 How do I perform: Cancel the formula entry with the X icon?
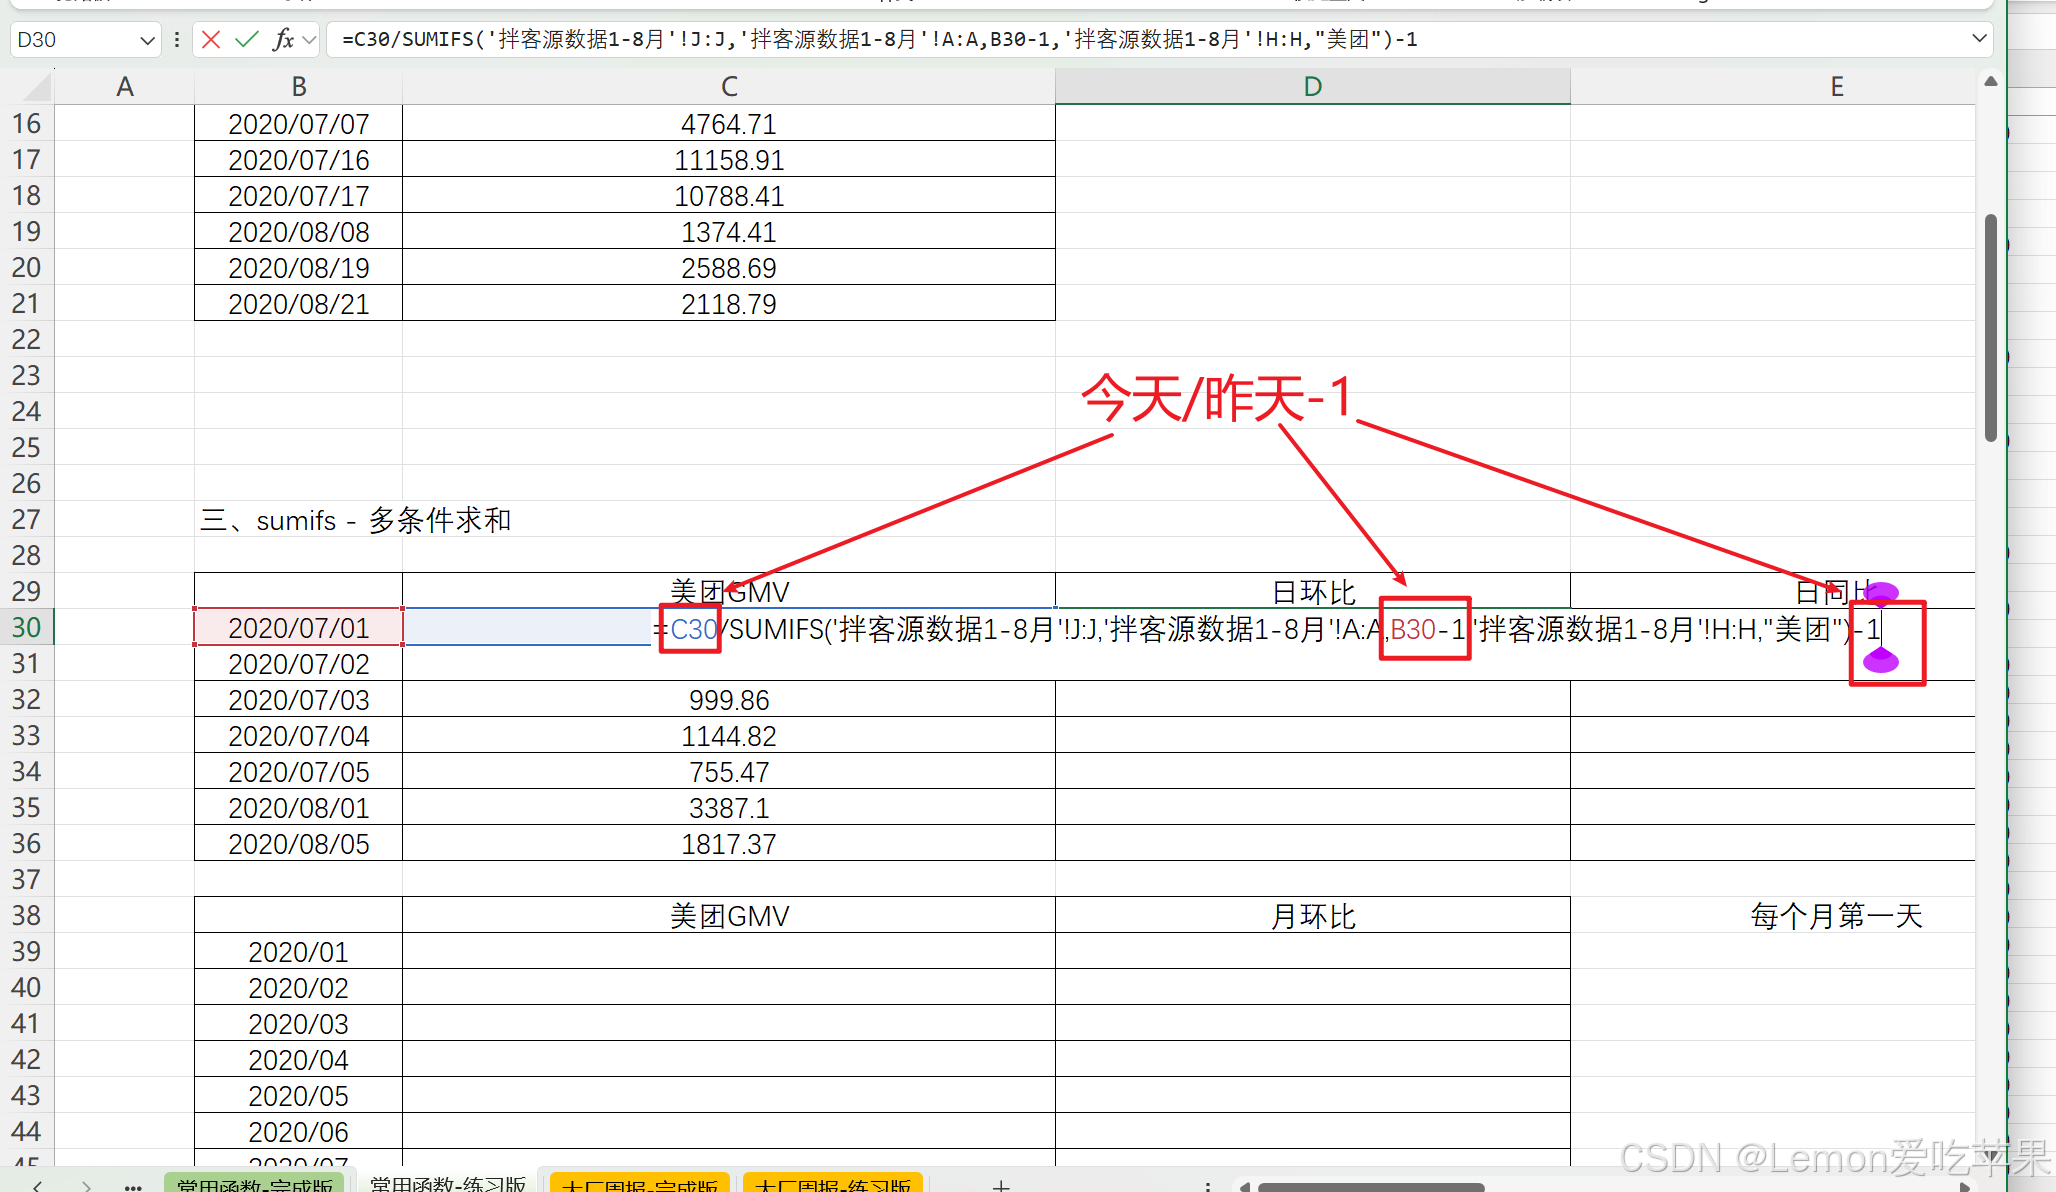pyautogui.click(x=211, y=40)
